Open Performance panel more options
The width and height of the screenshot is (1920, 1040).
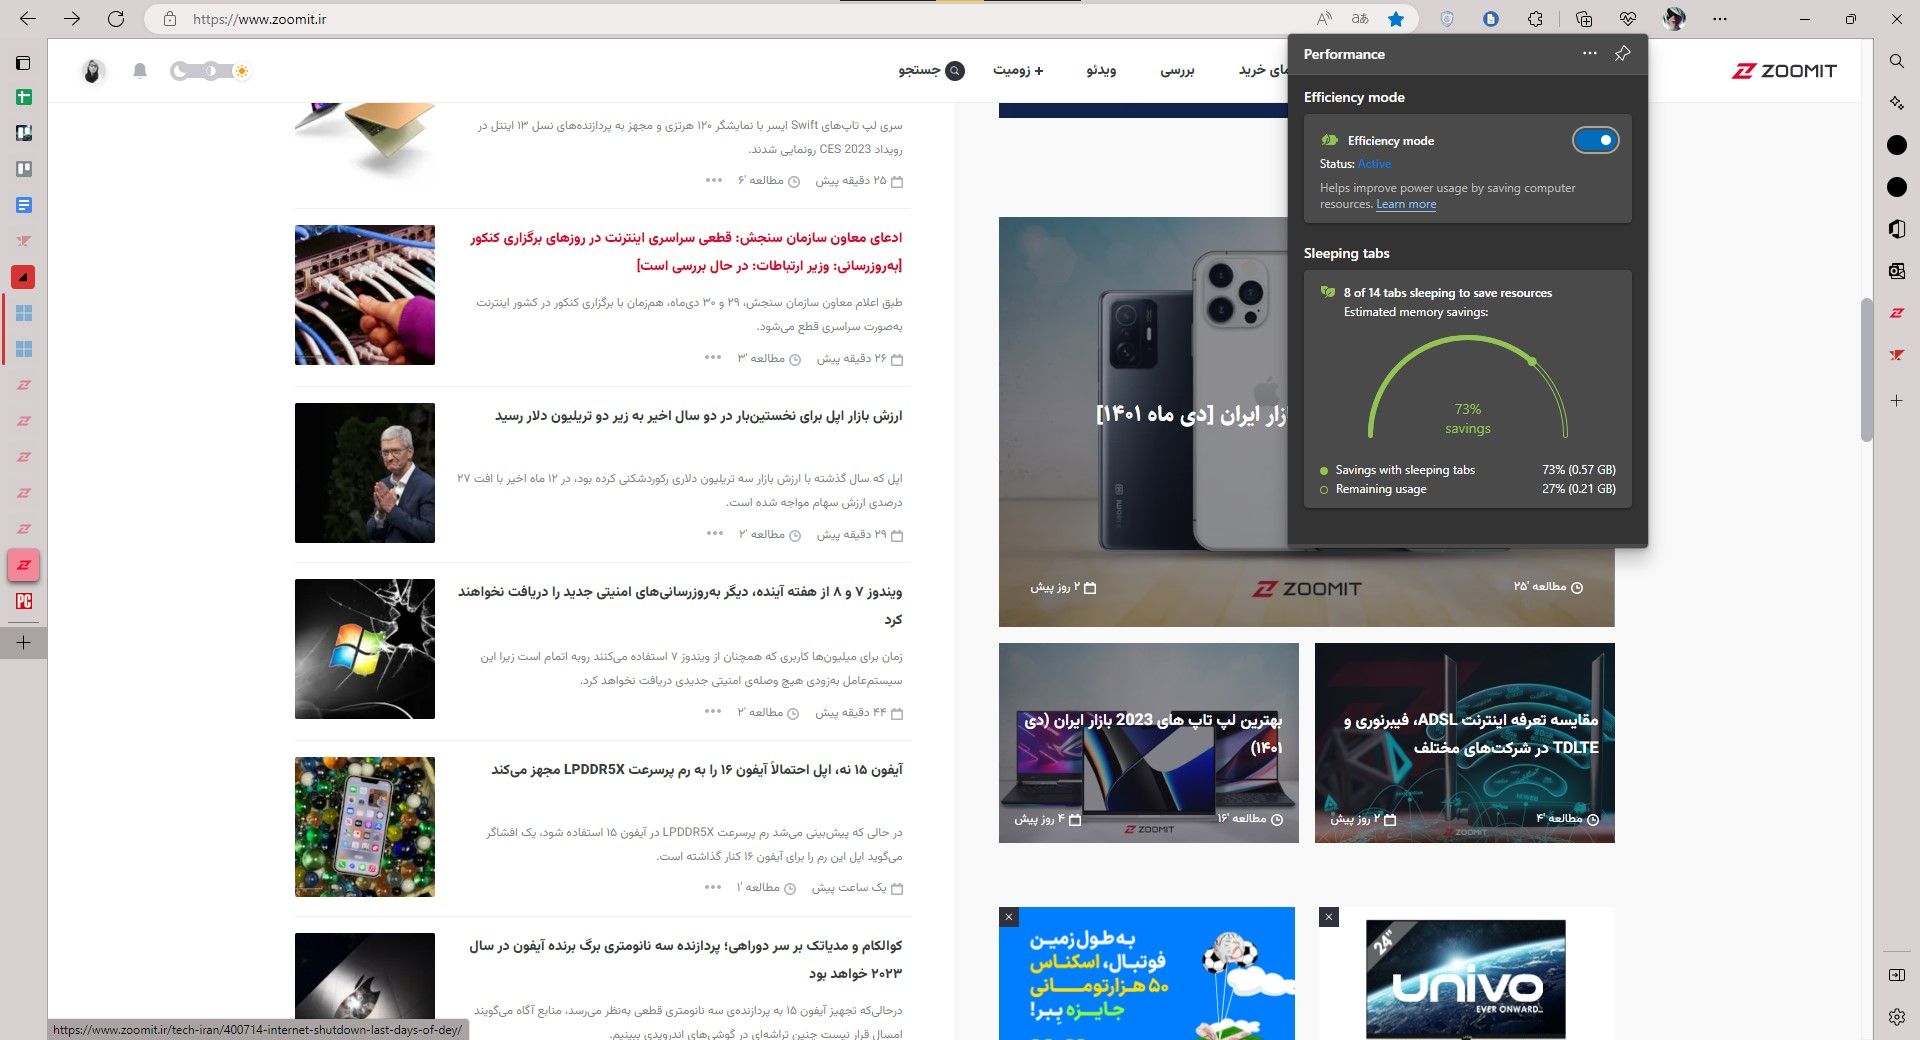(x=1590, y=54)
